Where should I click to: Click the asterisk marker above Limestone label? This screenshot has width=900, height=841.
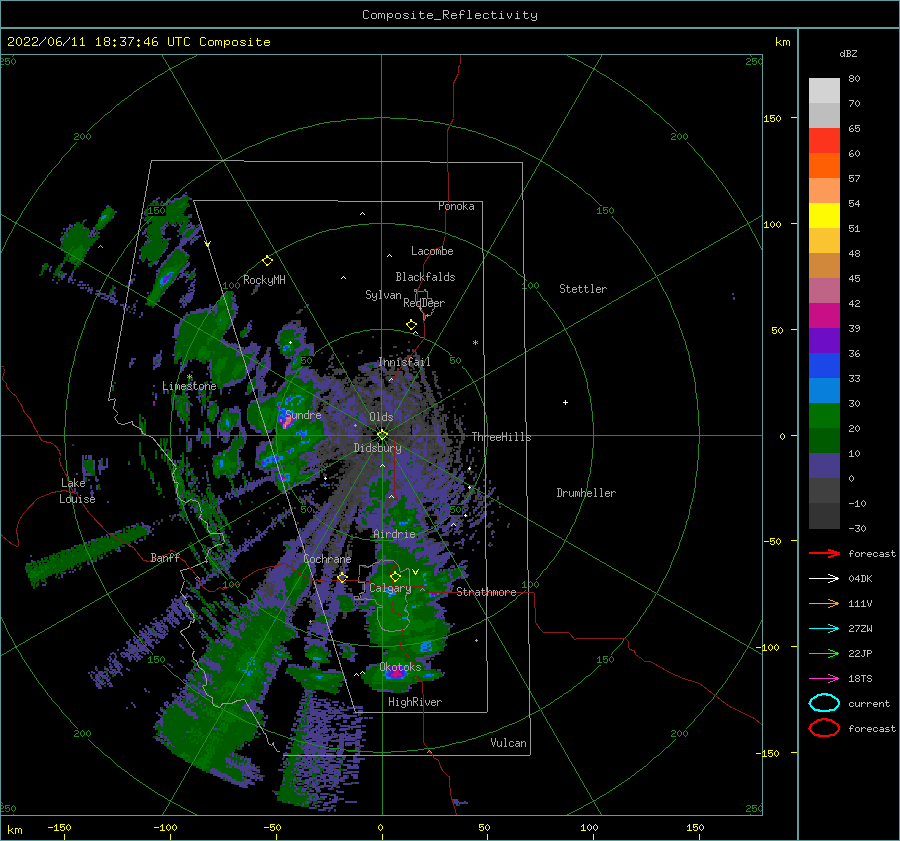[x=189, y=377]
